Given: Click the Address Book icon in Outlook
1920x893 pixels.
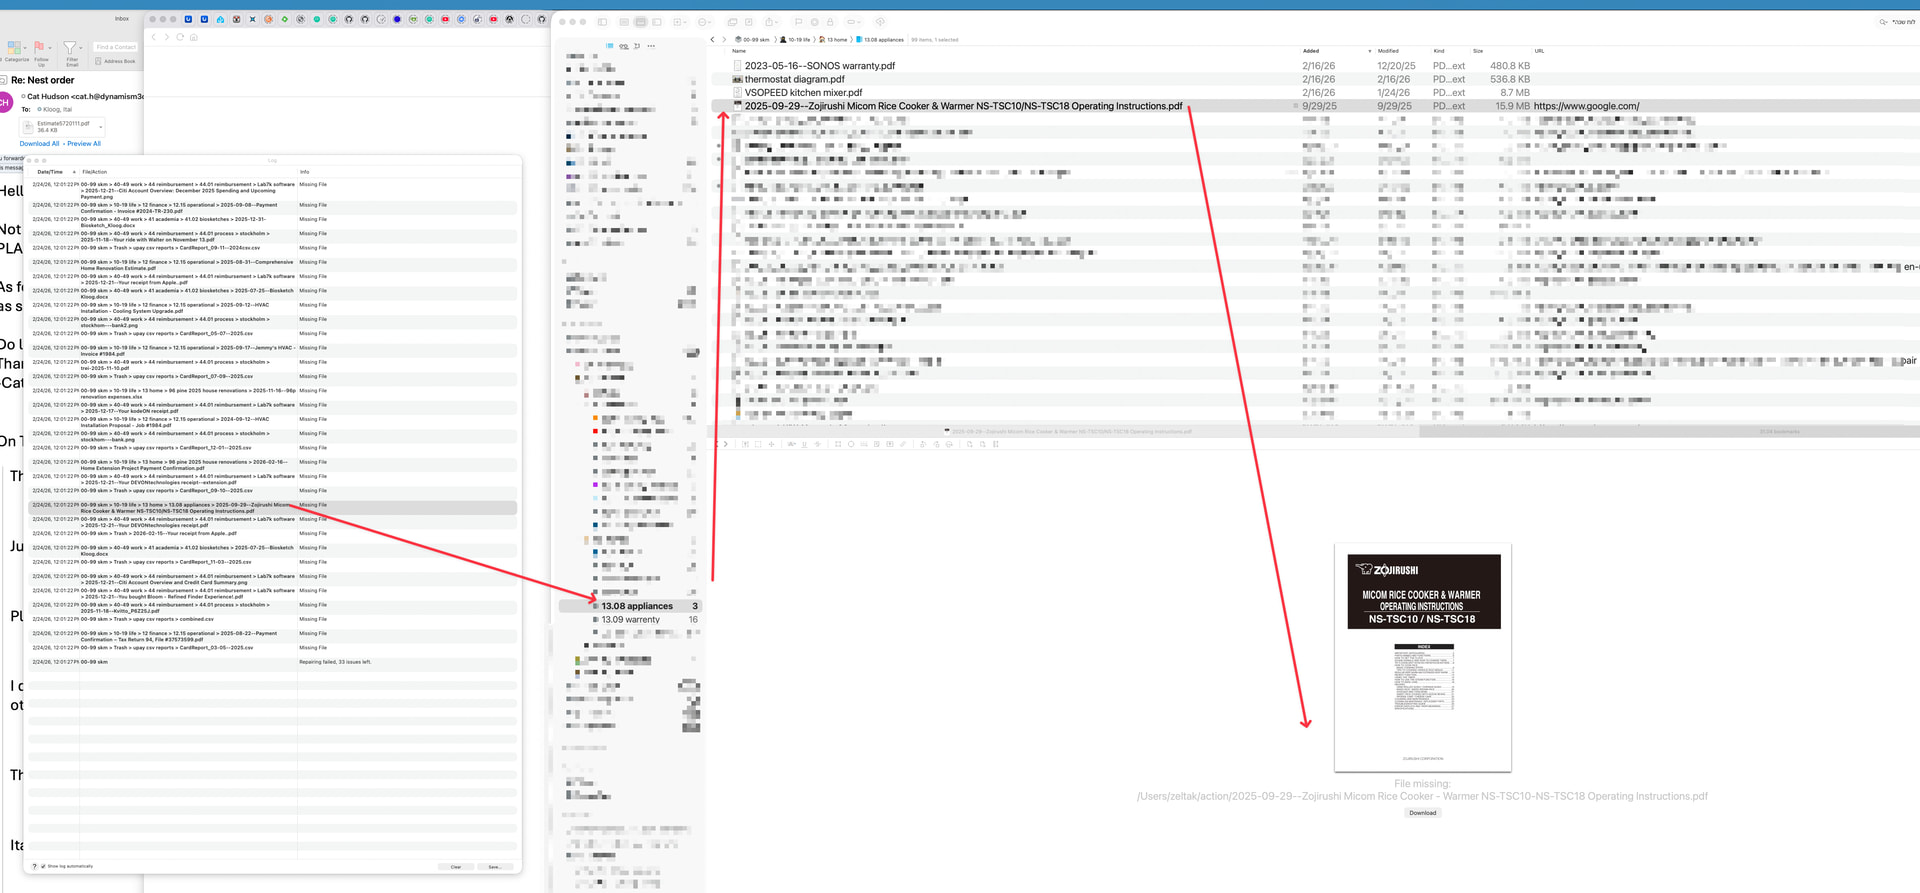Looking at the screenshot, I should [x=116, y=61].
